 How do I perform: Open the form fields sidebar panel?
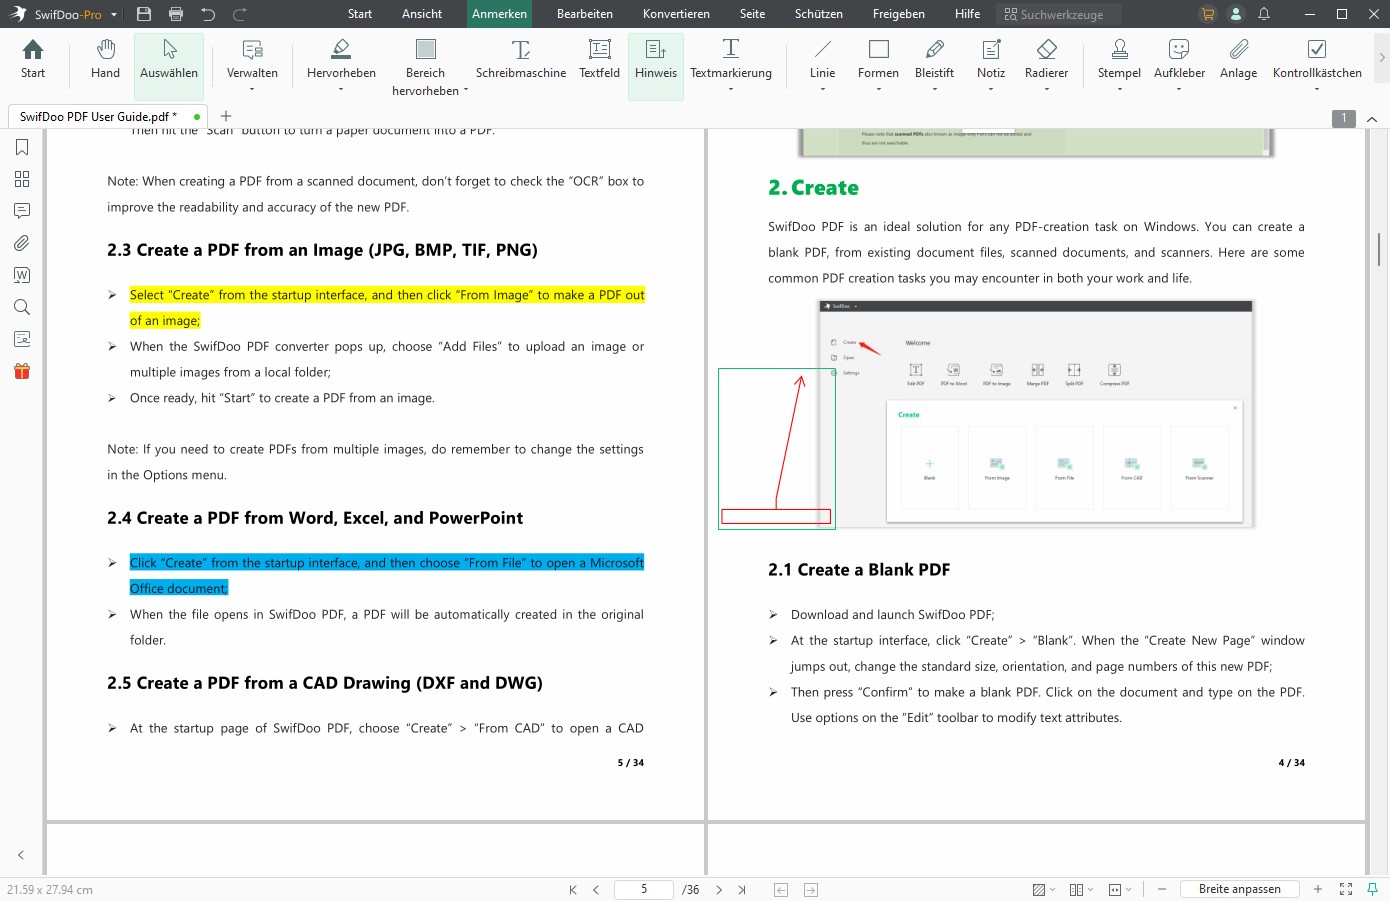tap(22, 339)
